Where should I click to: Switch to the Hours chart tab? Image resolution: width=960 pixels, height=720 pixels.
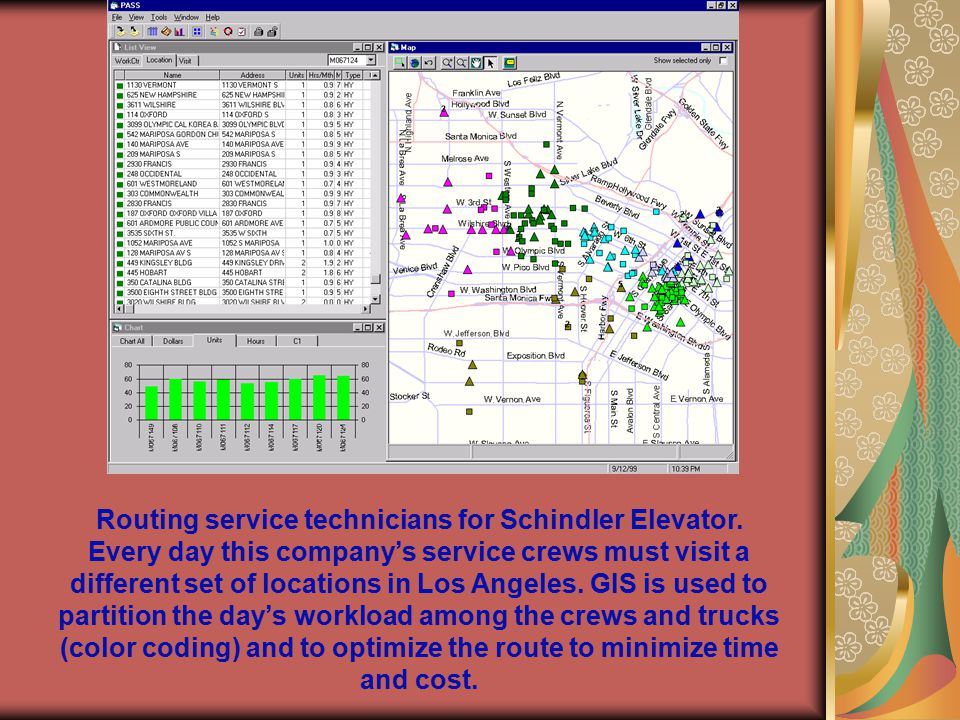[256, 341]
